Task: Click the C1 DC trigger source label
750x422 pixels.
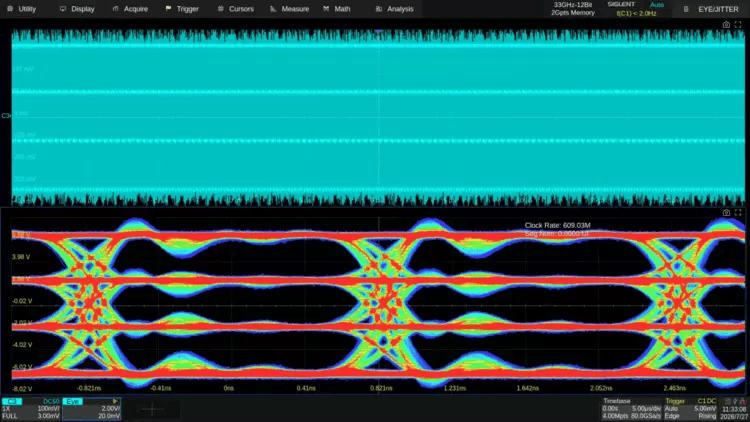Action: pyautogui.click(x=706, y=401)
